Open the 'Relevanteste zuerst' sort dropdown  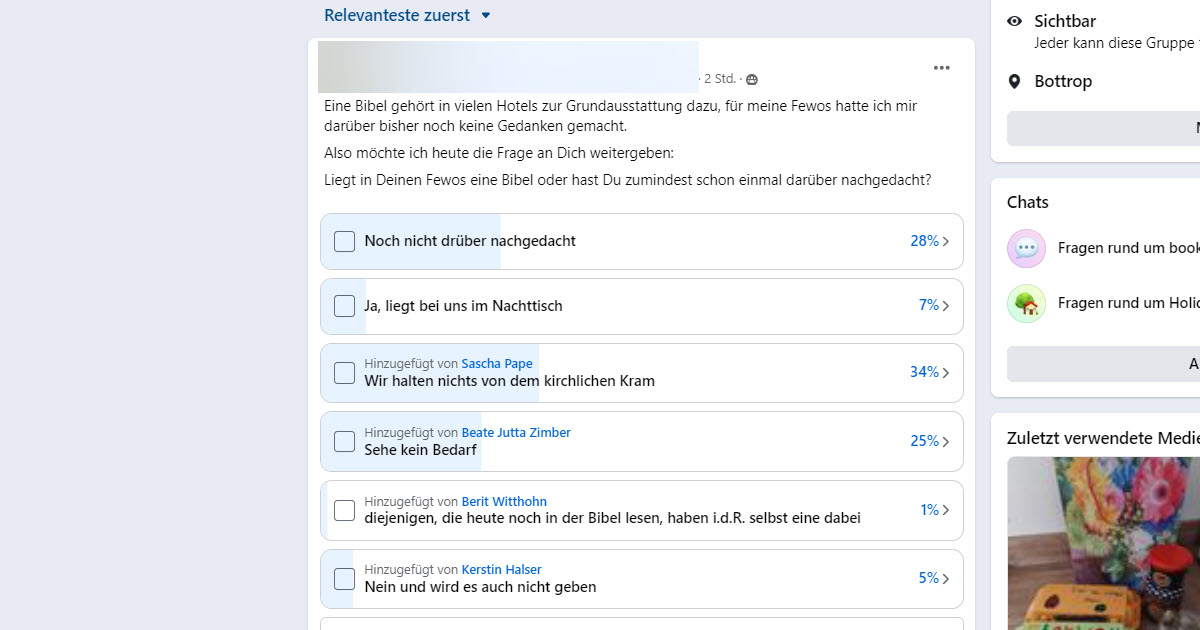coord(407,15)
